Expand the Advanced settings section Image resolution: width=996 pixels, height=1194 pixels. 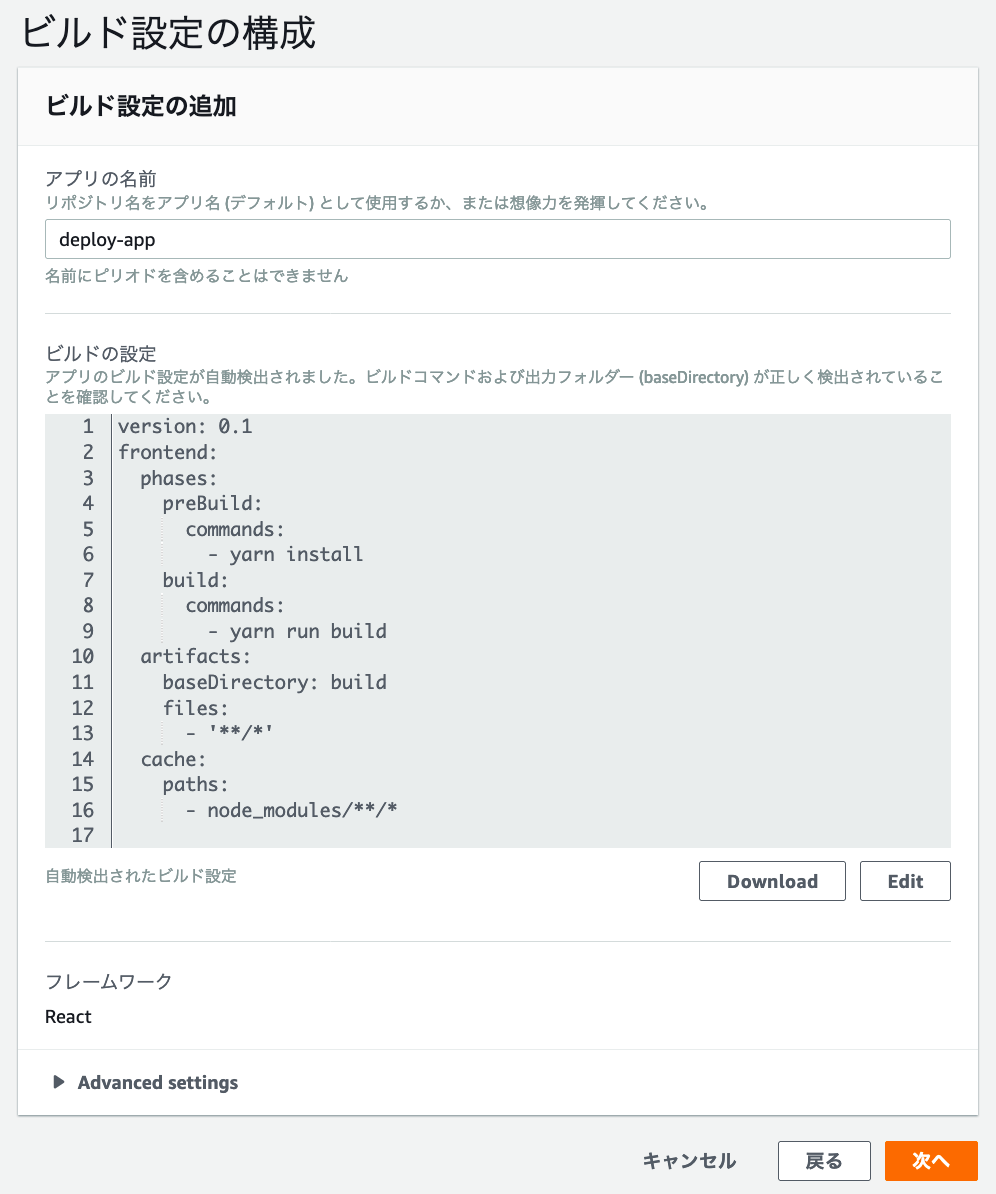click(146, 1082)
